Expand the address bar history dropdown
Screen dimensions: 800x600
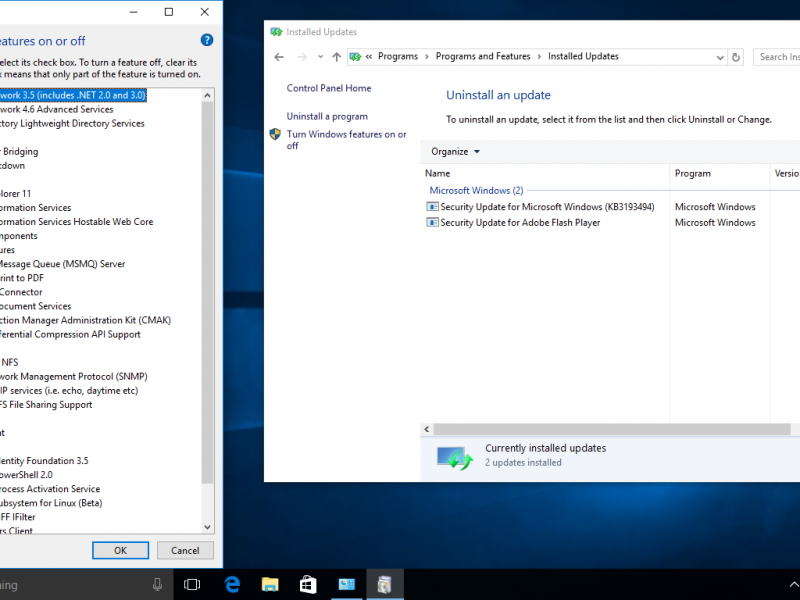(x=720, y=57)
